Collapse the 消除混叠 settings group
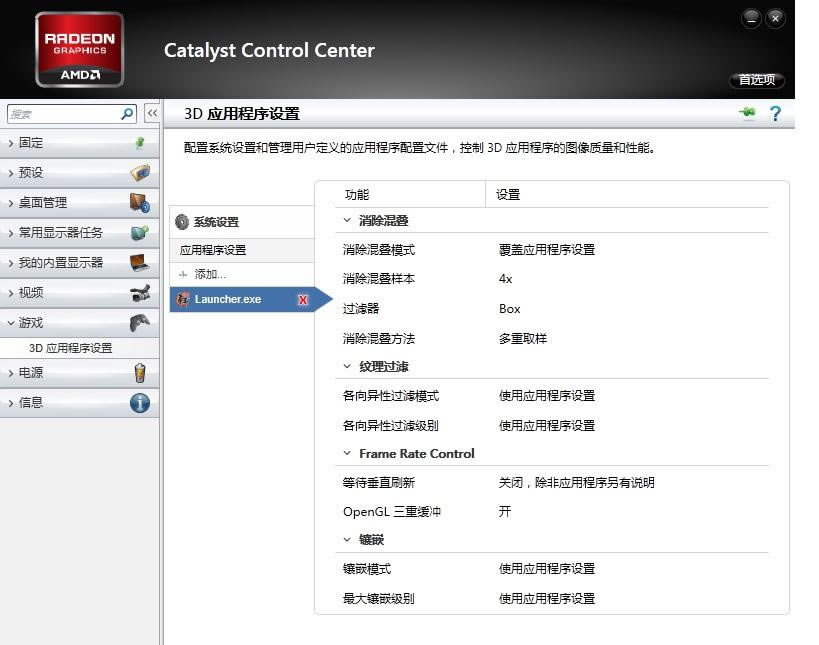Image resolution: width=819 pixels, height=645 pixels. point(348,221)
